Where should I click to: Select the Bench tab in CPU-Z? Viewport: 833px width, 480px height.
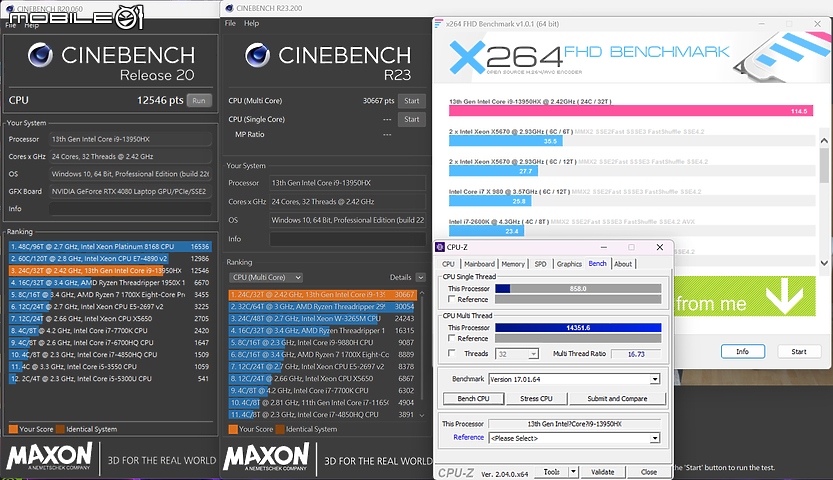(x=597, y=263)
